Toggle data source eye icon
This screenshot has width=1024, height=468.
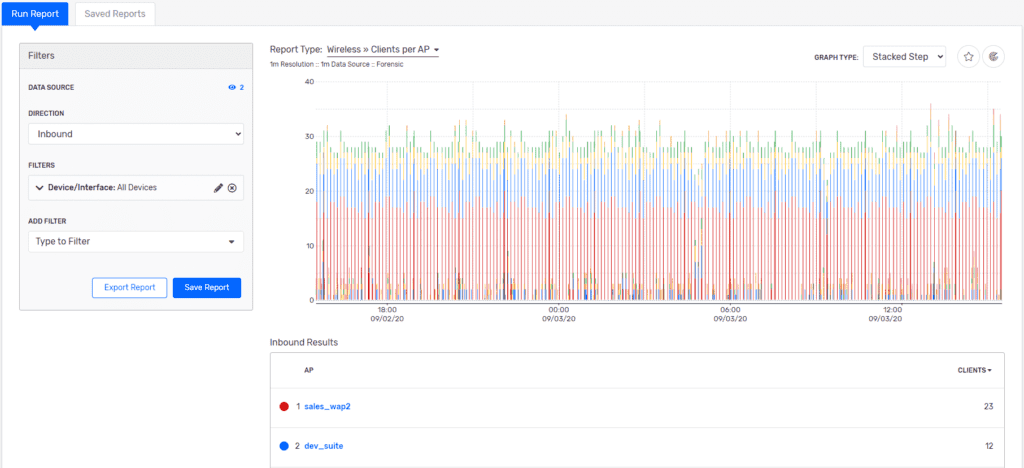click(x=231, y=87)
